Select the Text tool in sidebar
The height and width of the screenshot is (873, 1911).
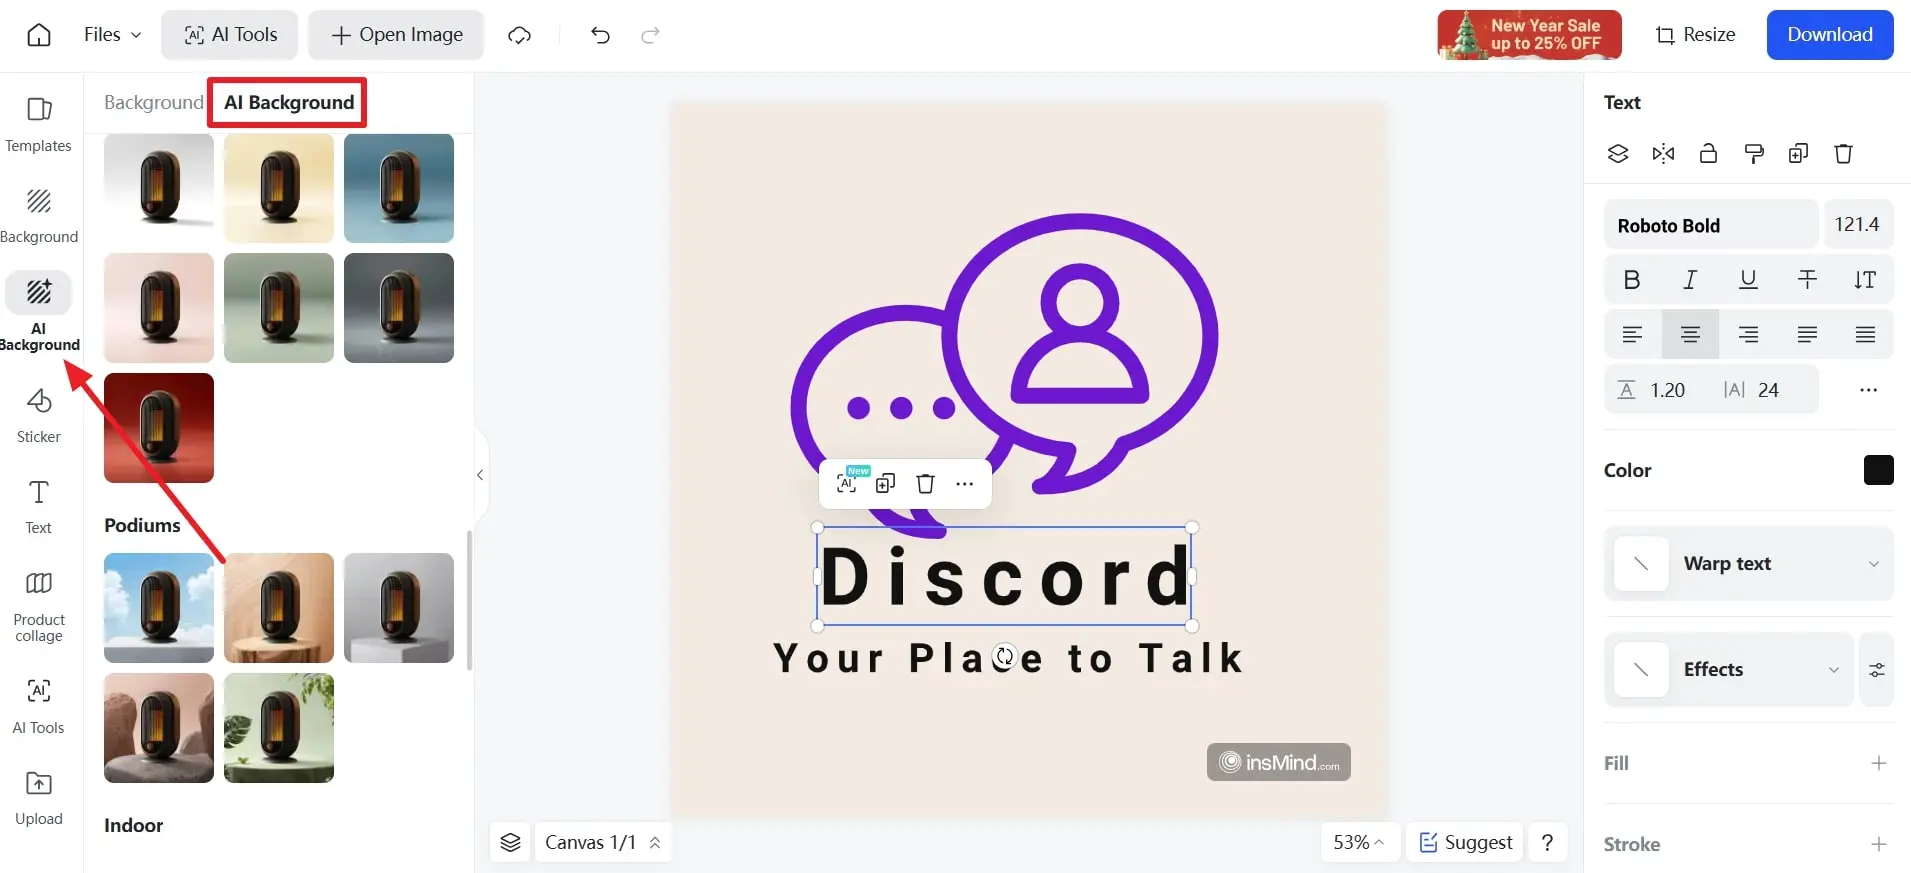(39, 506)
